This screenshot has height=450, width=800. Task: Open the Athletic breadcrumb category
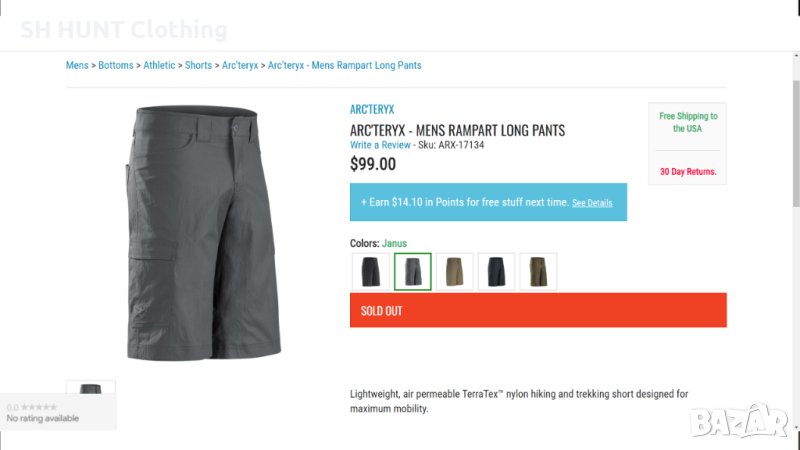pos(159,66)
